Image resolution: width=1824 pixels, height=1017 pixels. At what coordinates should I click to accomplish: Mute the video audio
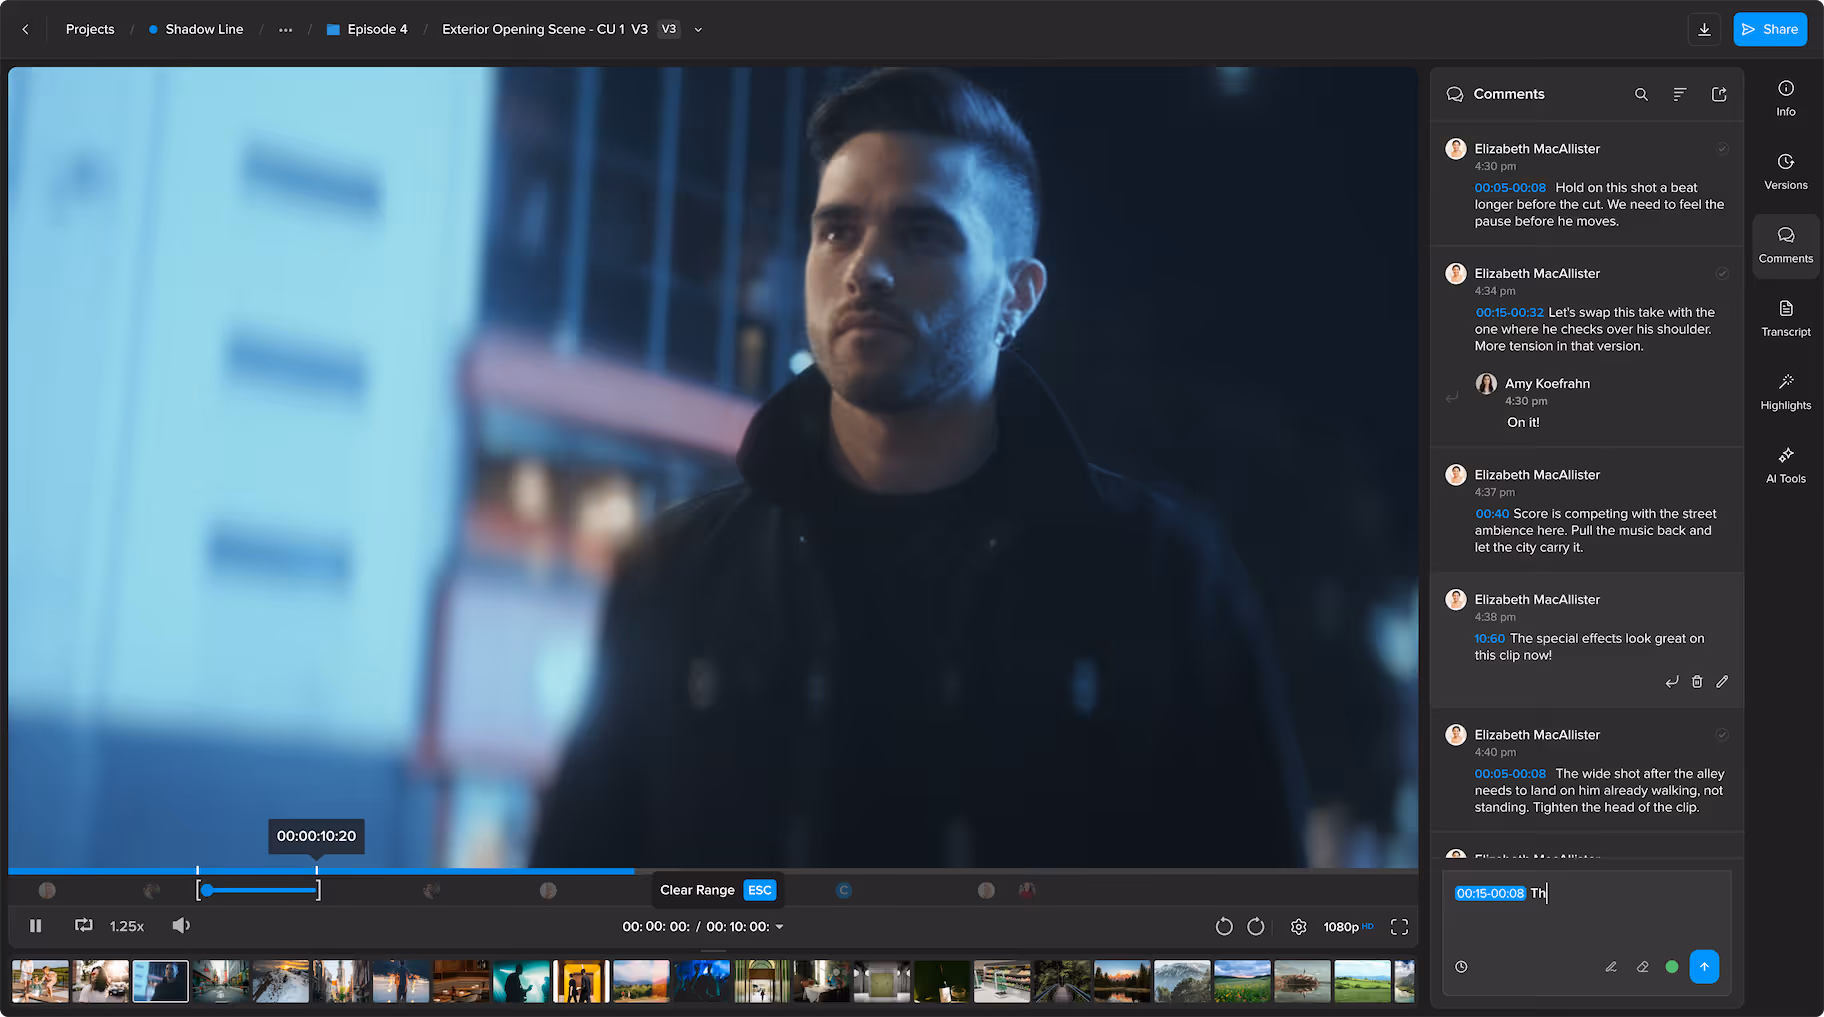pyautogui.click(x=181, y=925)
